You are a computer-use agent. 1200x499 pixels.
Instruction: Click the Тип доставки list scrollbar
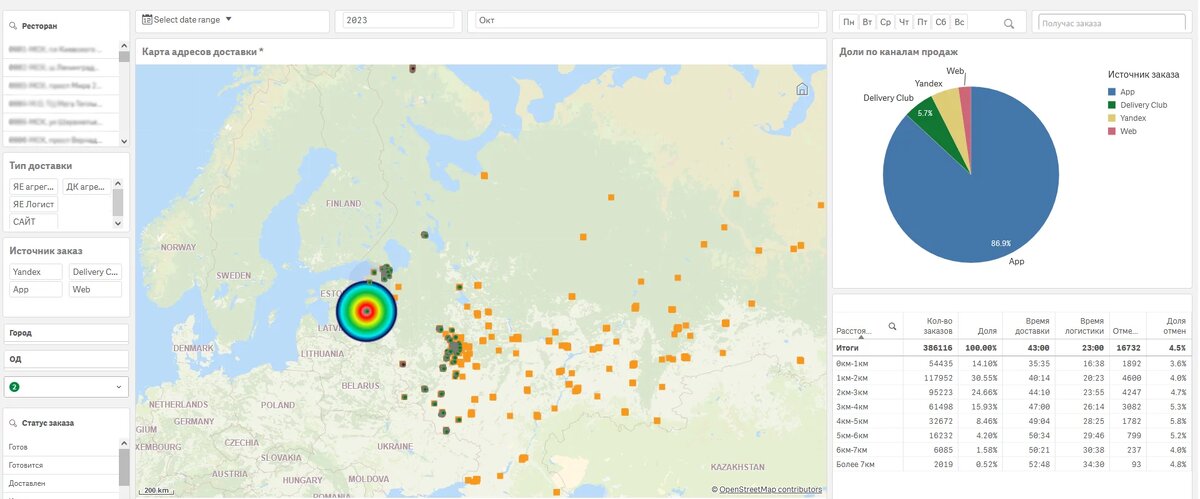pos(117,204)
